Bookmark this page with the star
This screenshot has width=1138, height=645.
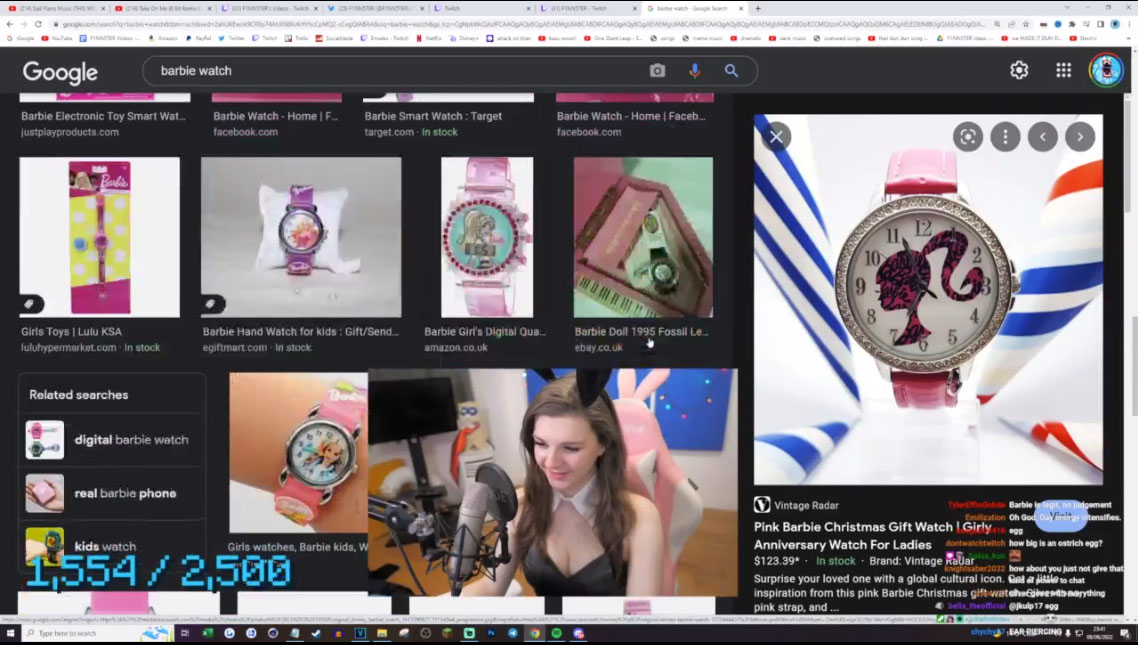click(1026, 24)
